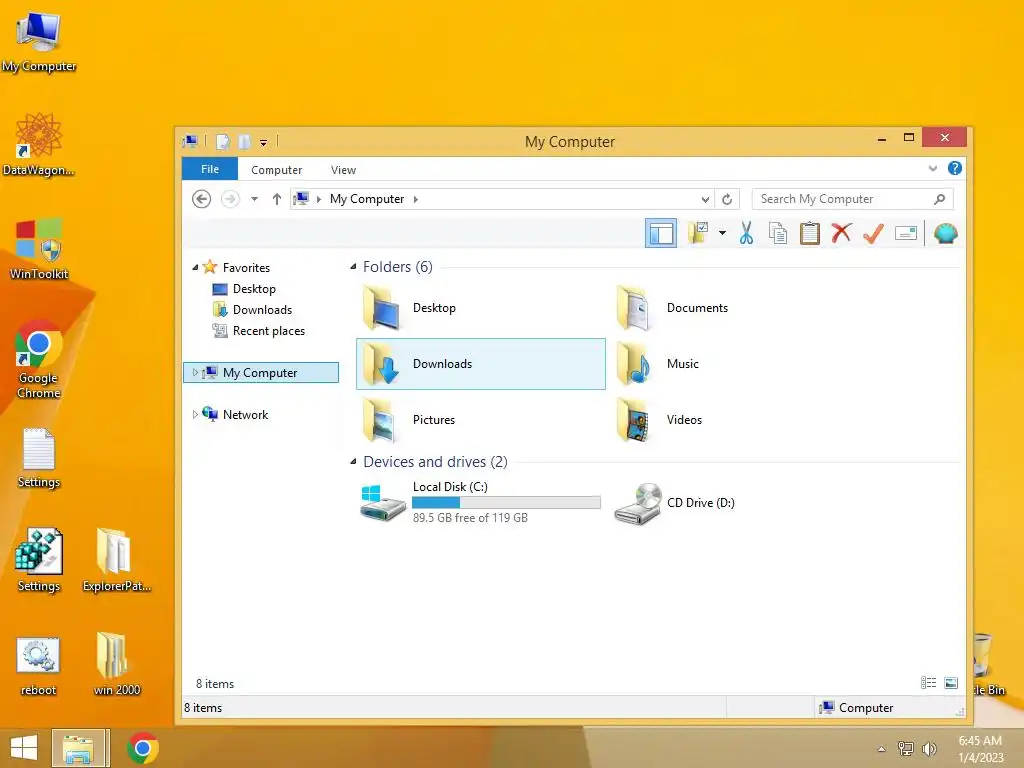
Task: Open folder options toolbar icon
Action: click(698, 233)
